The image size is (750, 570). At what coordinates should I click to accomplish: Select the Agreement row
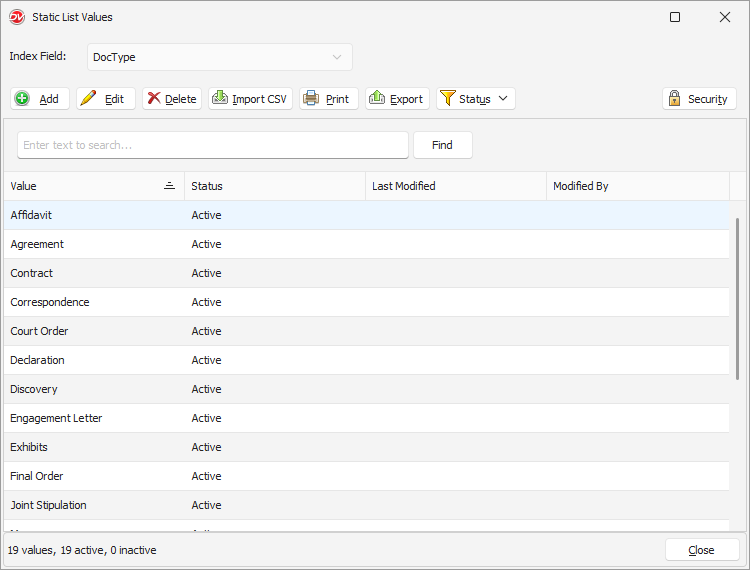tap(366, 244)
